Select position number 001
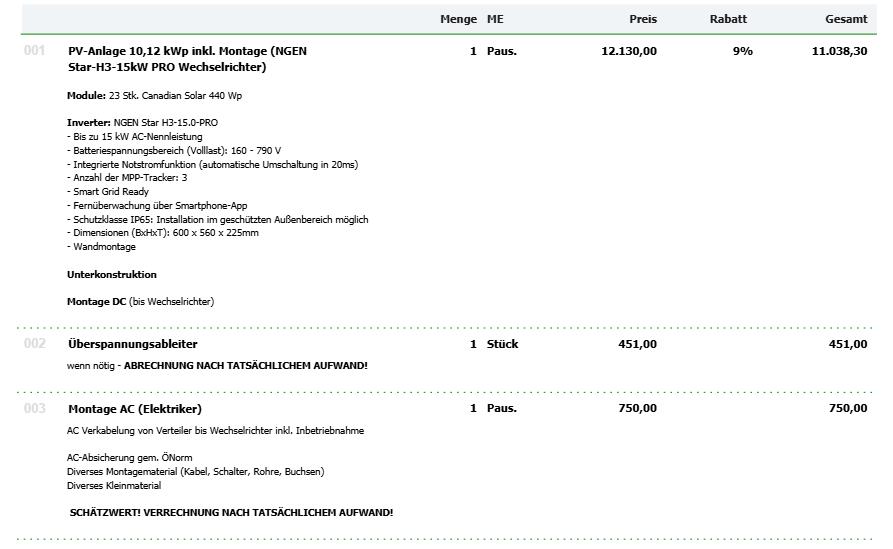 click(35, 51)
